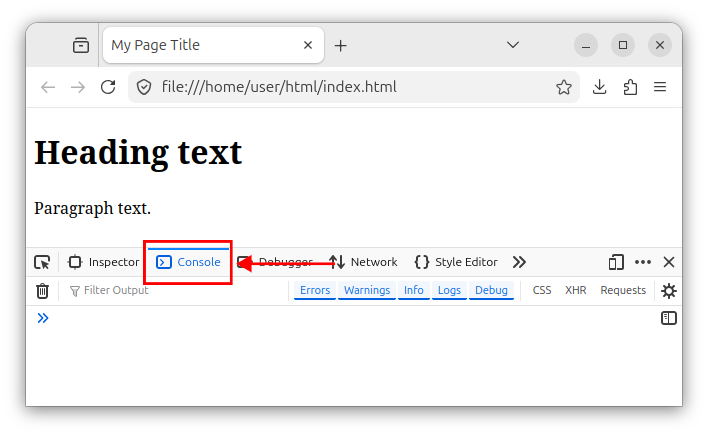This screenshot has height=435, width=708.
Task: Bookmark this page with the star
Action: point(564,87)
